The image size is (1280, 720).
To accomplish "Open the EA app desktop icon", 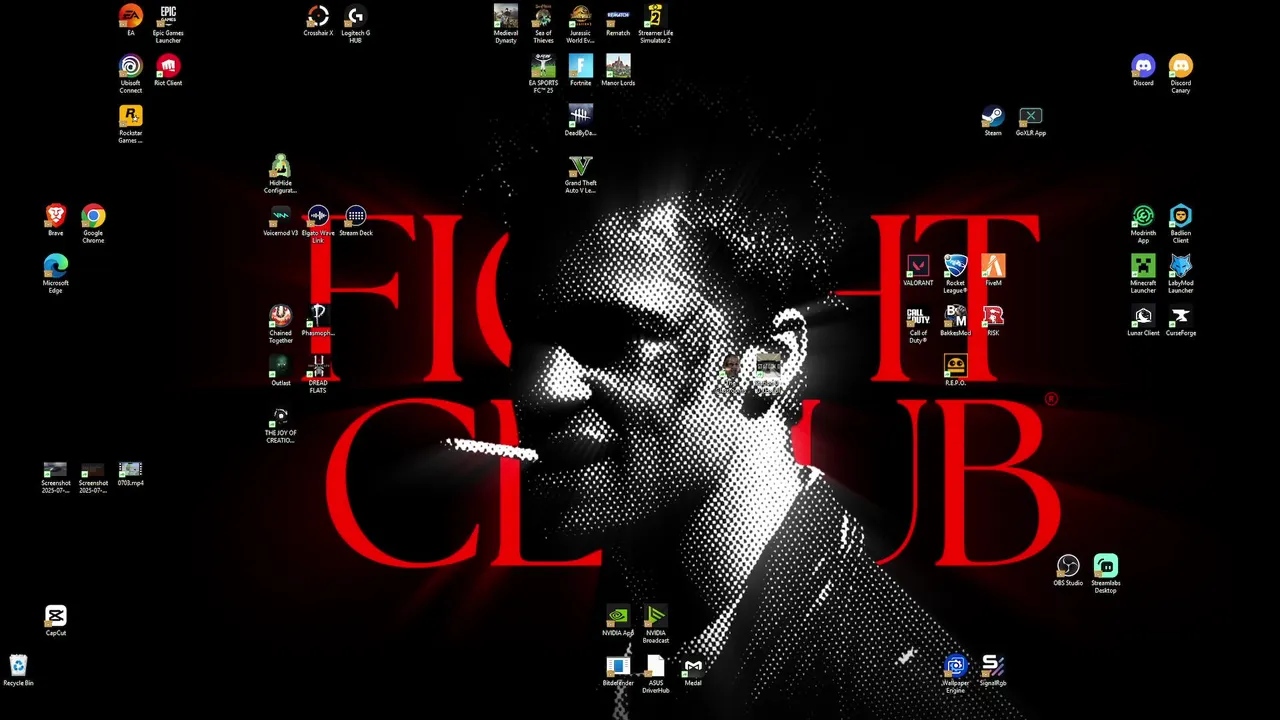I will coord(130,17).
